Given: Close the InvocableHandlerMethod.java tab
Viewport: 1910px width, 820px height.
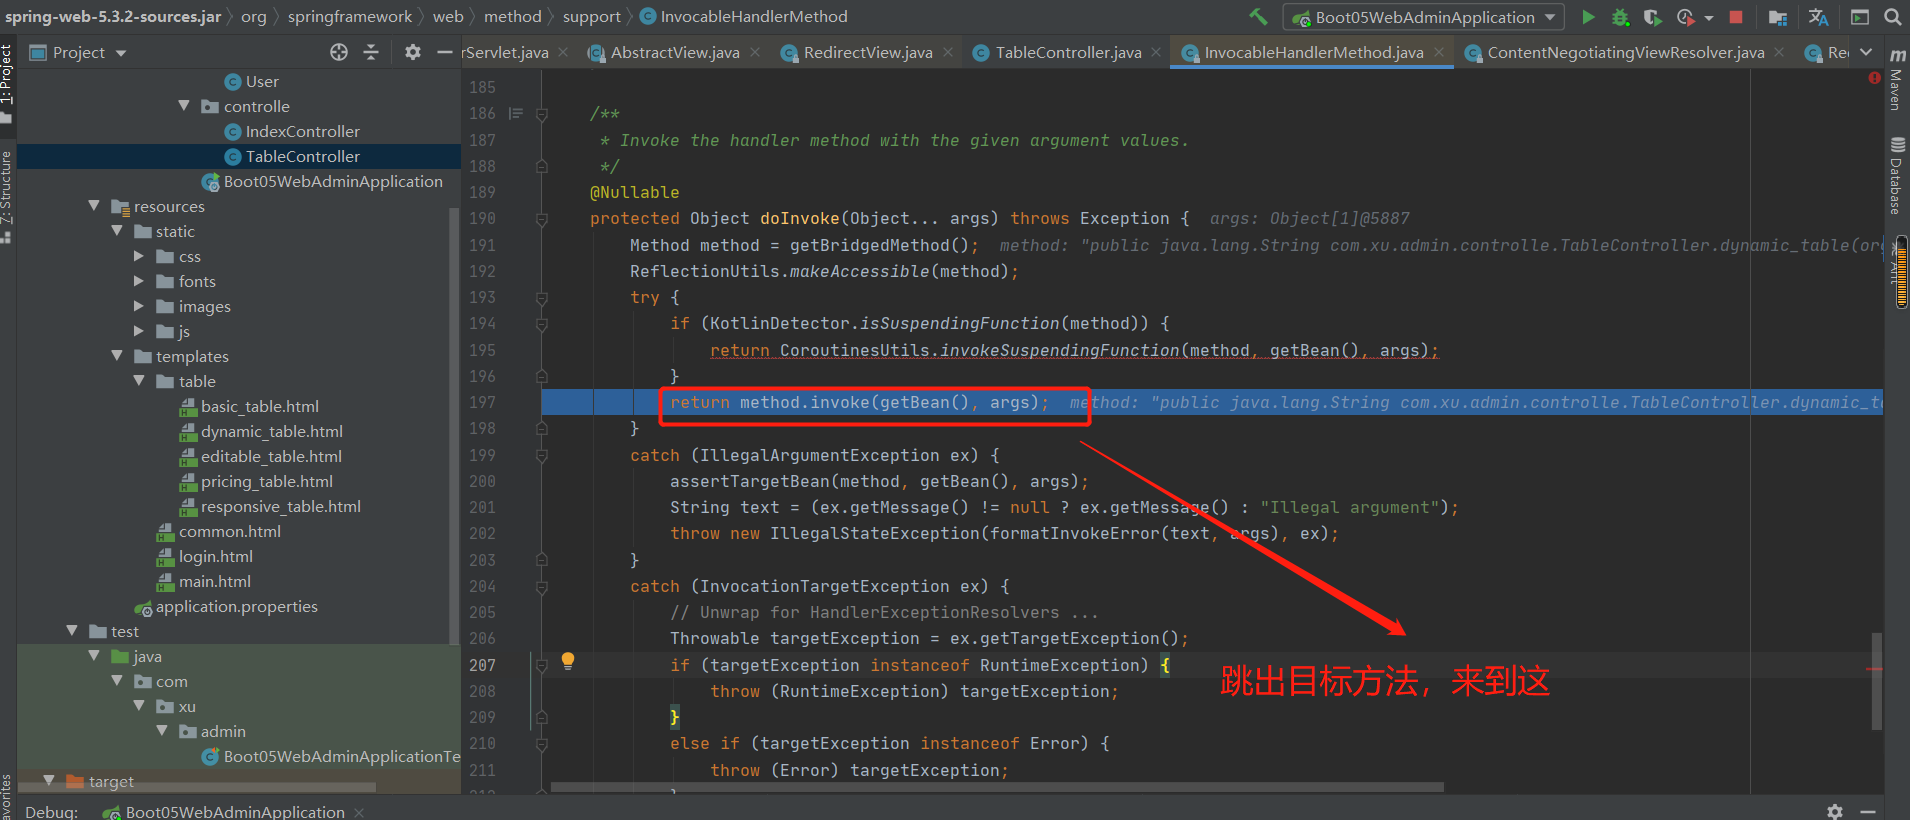Looking at the screenshot, I should pos(1438,52).
